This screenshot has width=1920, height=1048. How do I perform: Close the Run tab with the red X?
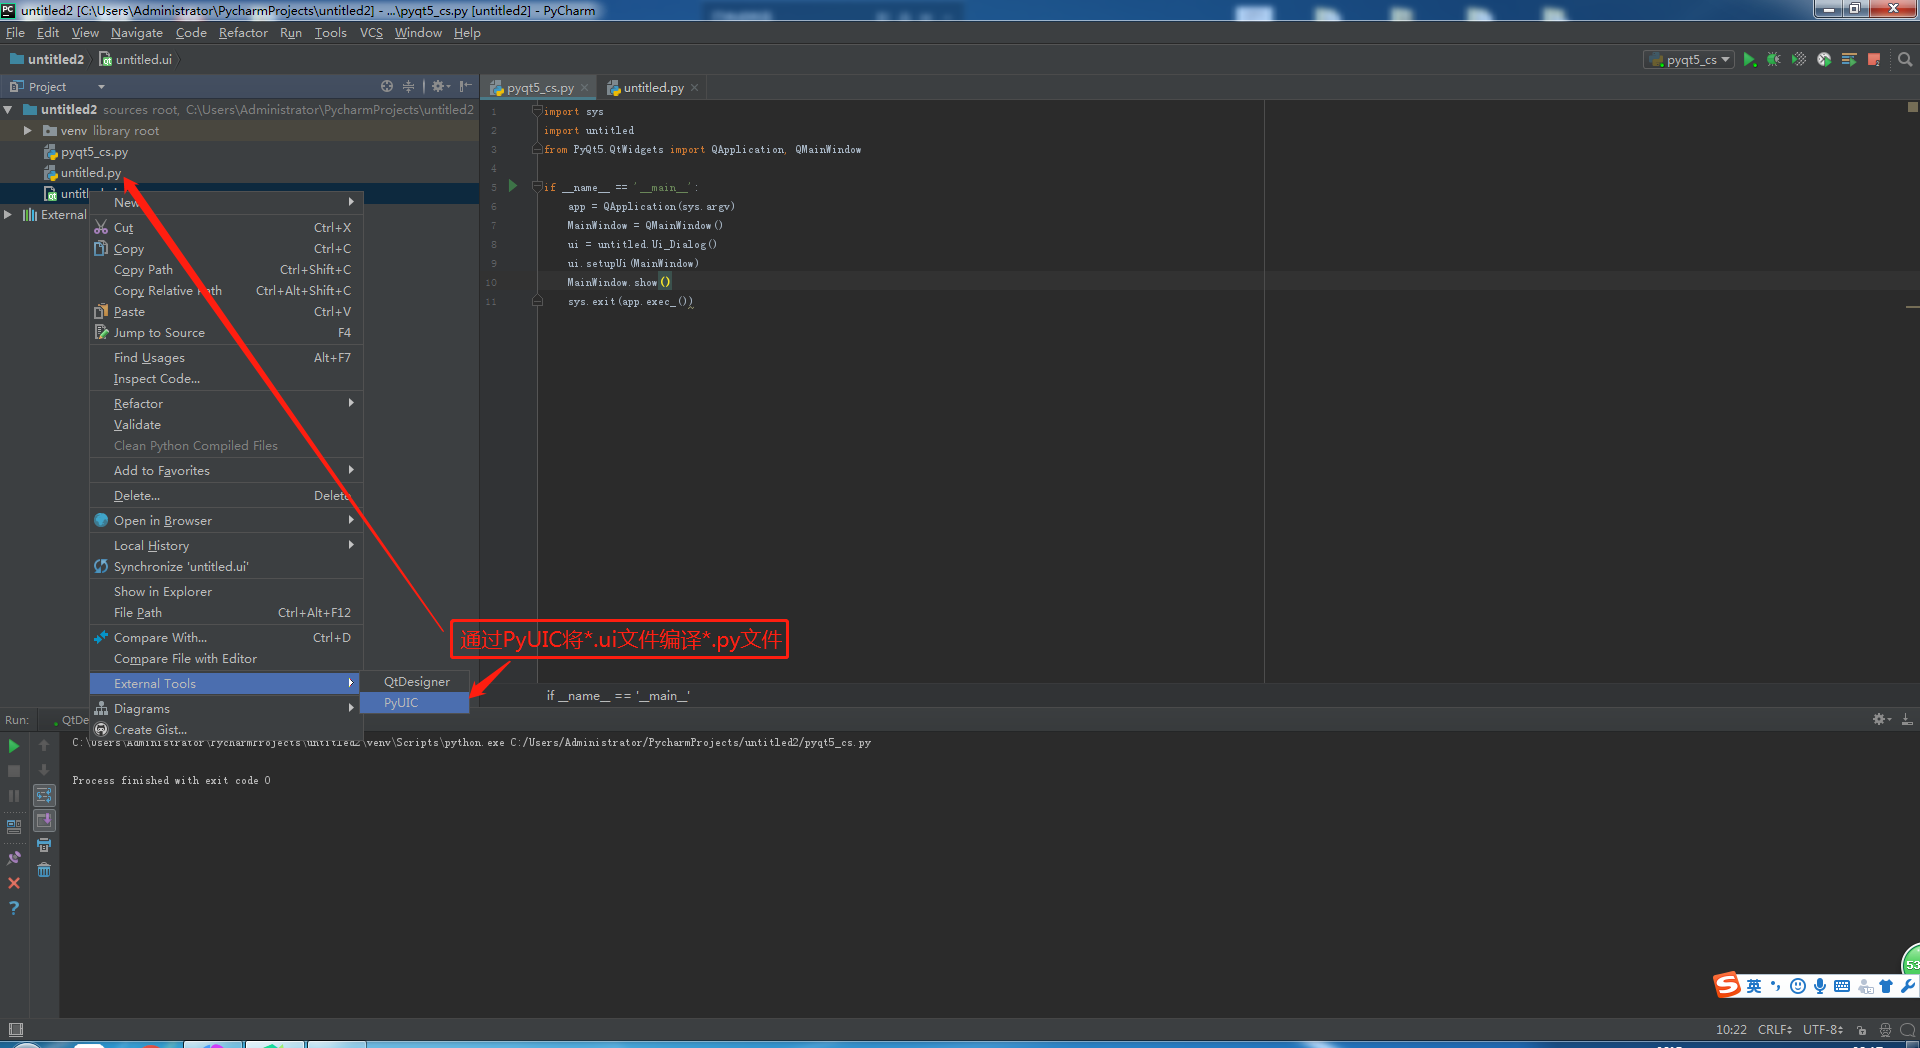[x=14, y=883]
